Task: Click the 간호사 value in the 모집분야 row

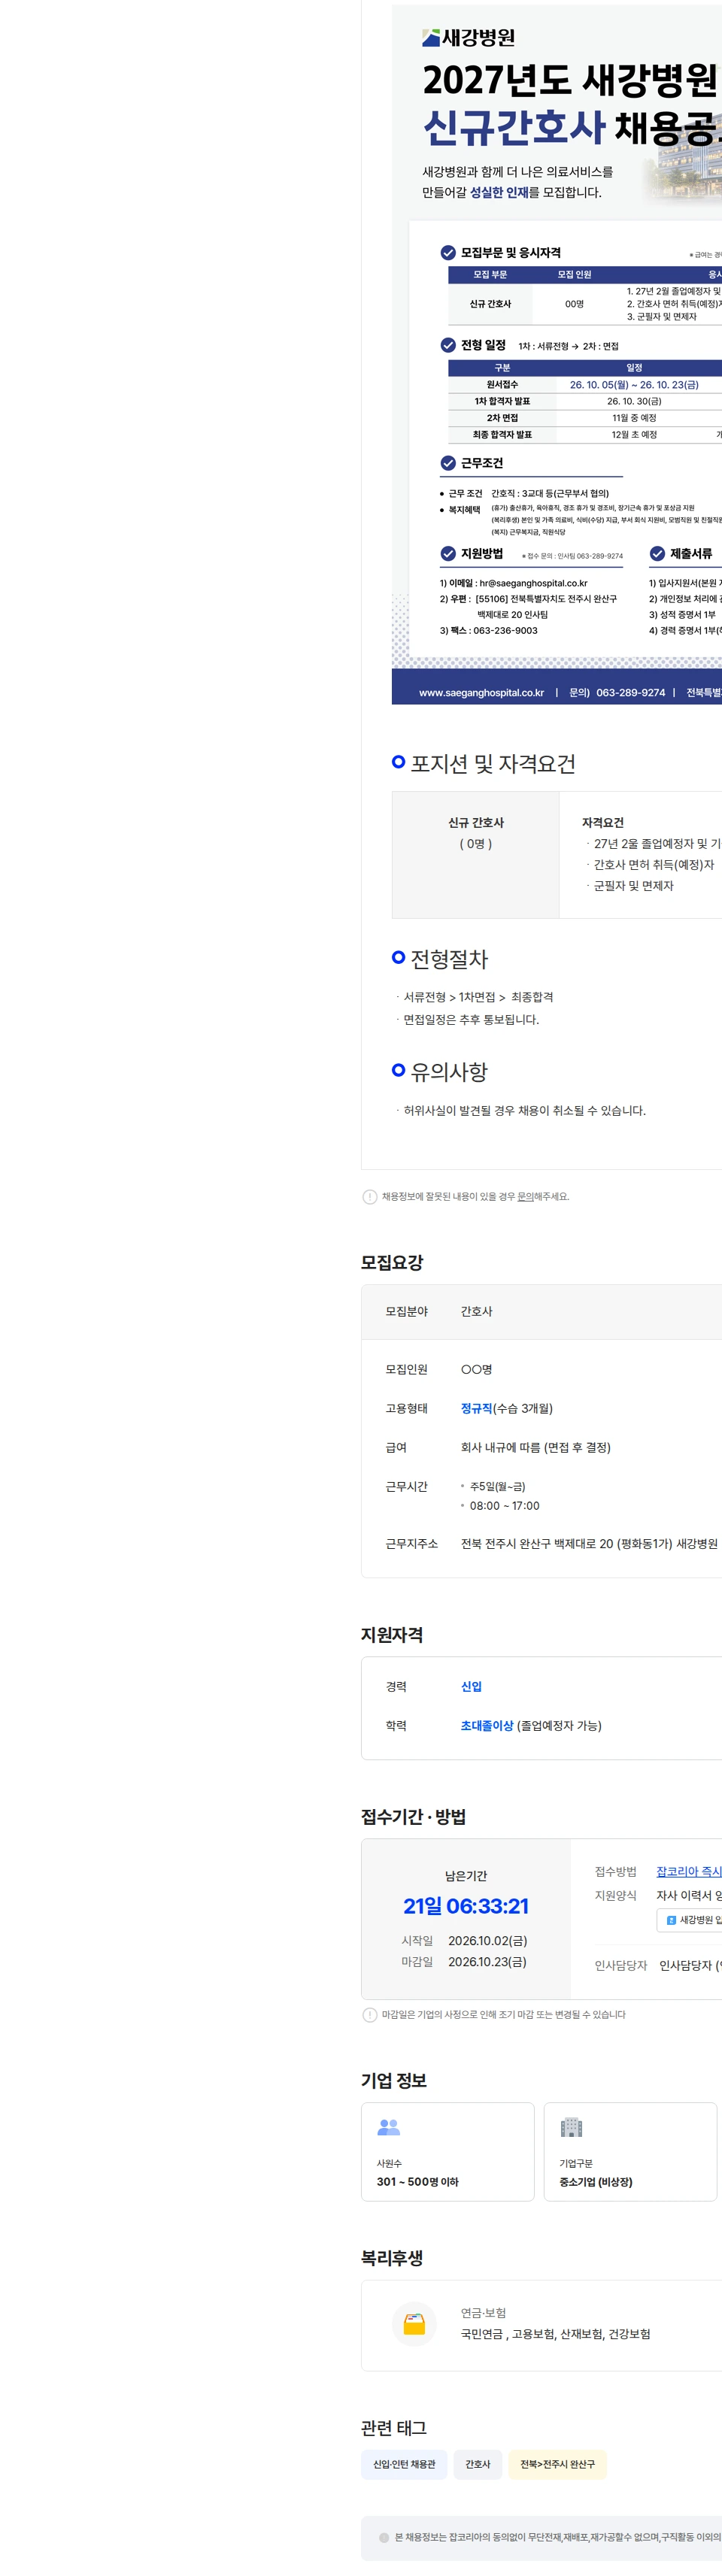Action: pos(476,1311)
